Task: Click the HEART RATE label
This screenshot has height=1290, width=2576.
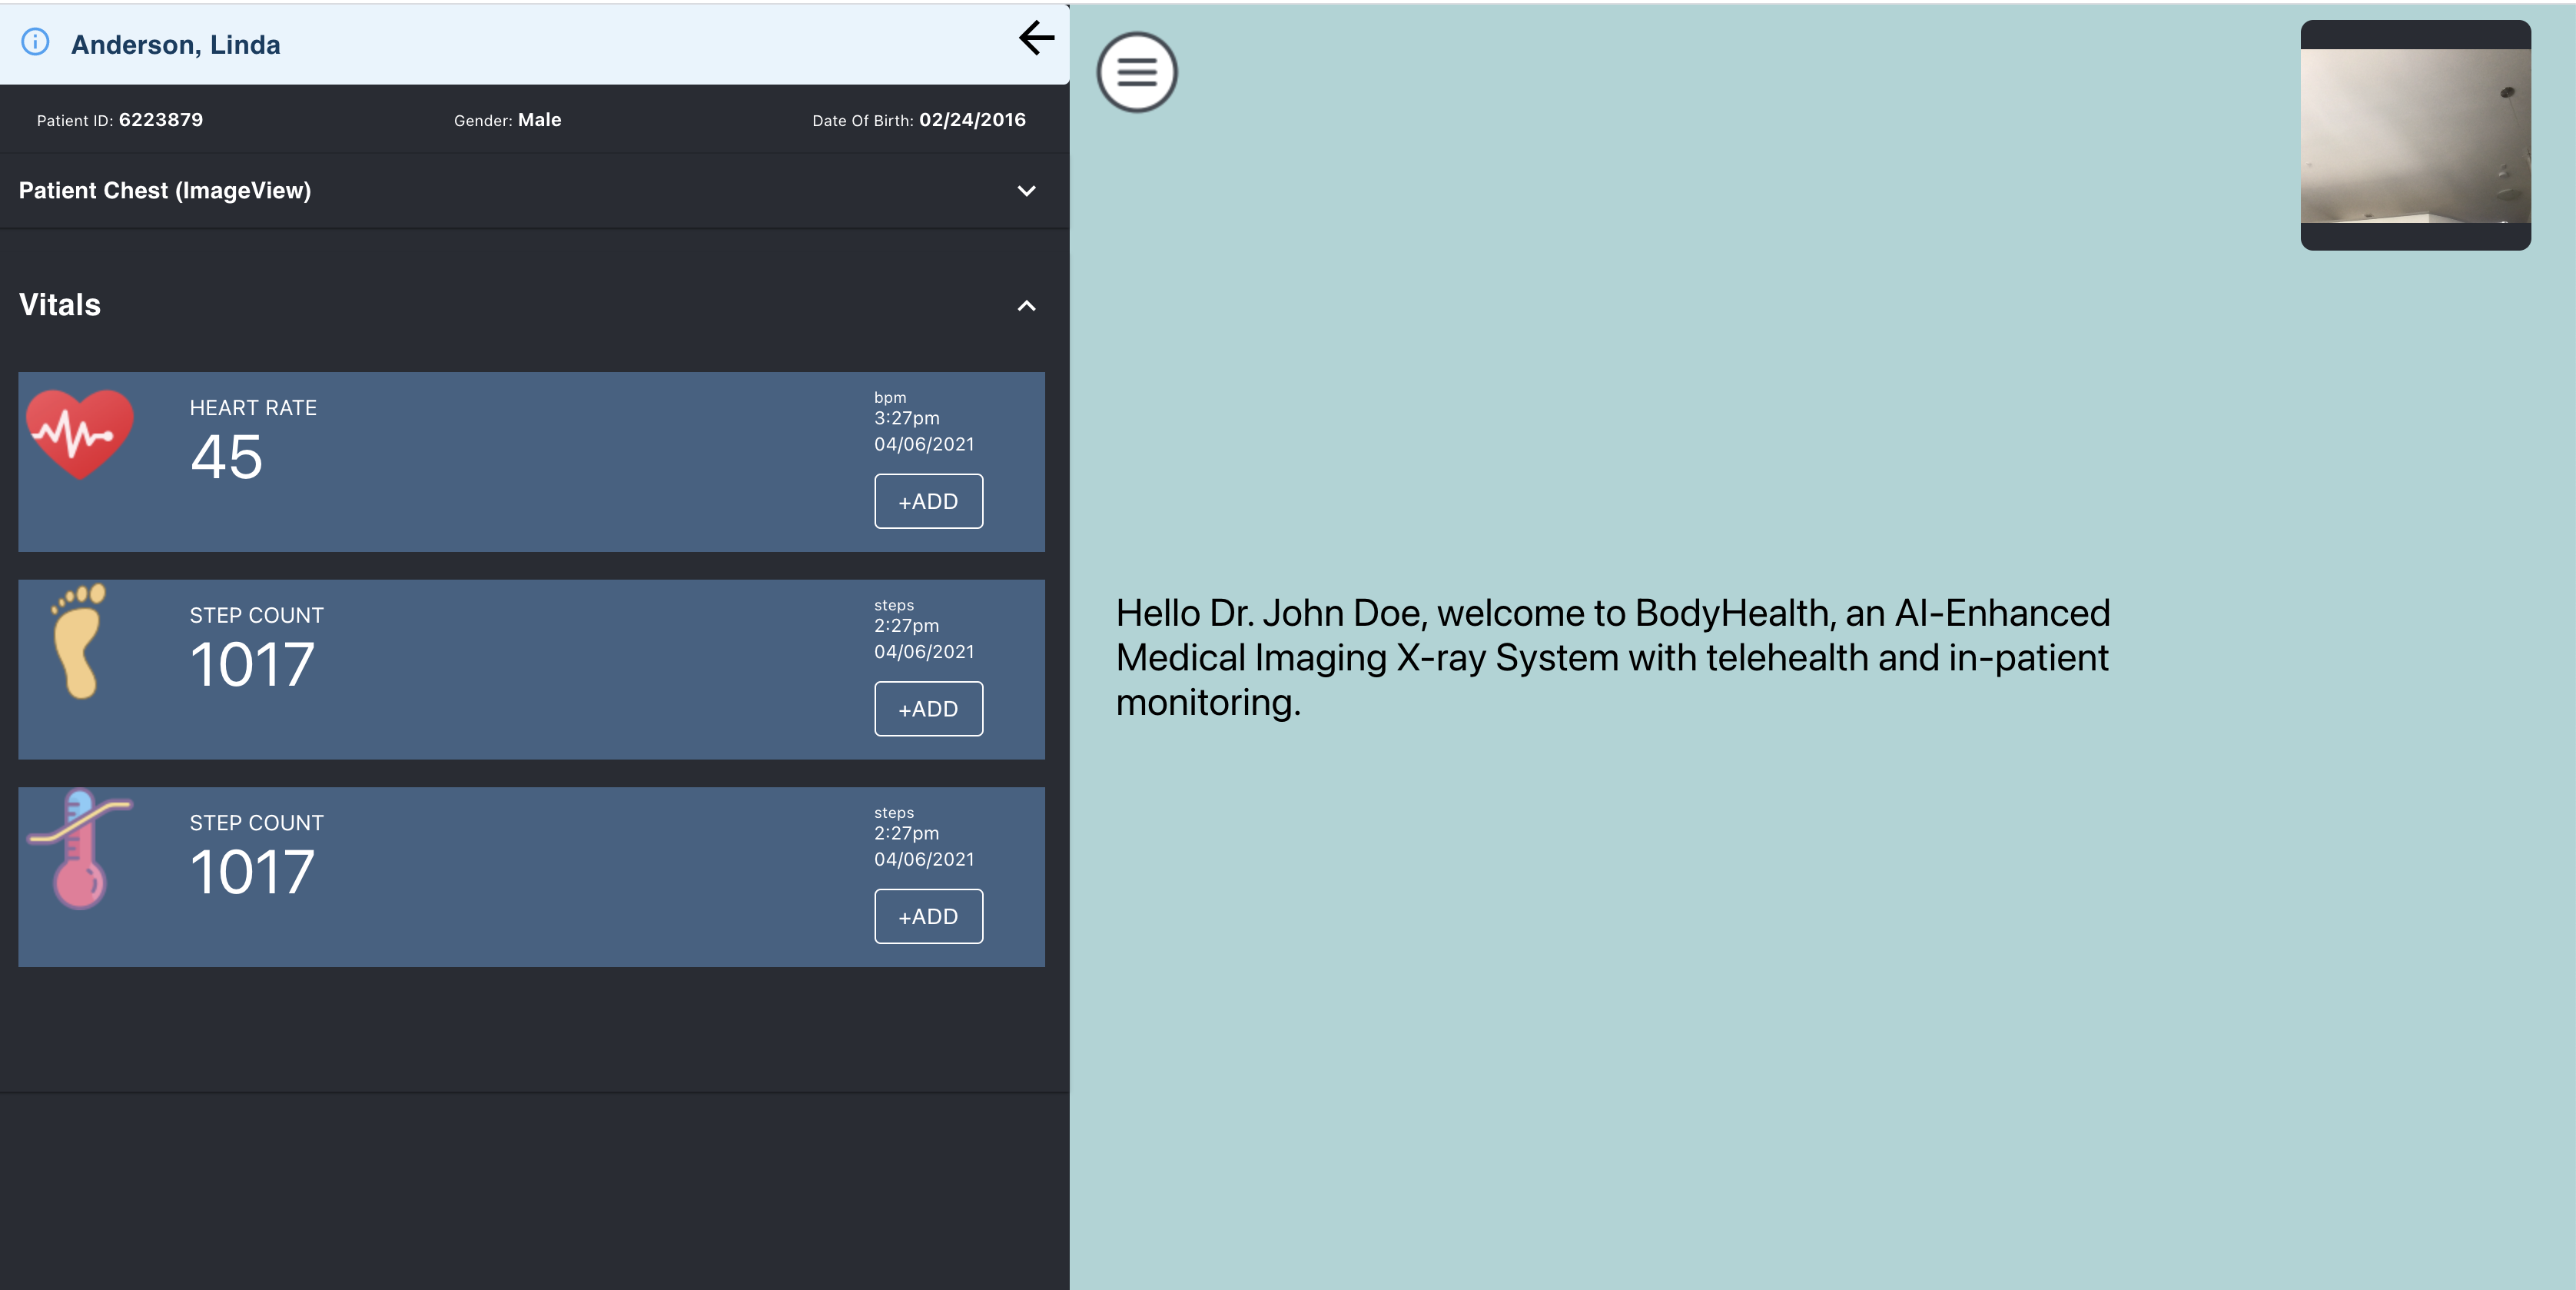Action: (253, 408)
